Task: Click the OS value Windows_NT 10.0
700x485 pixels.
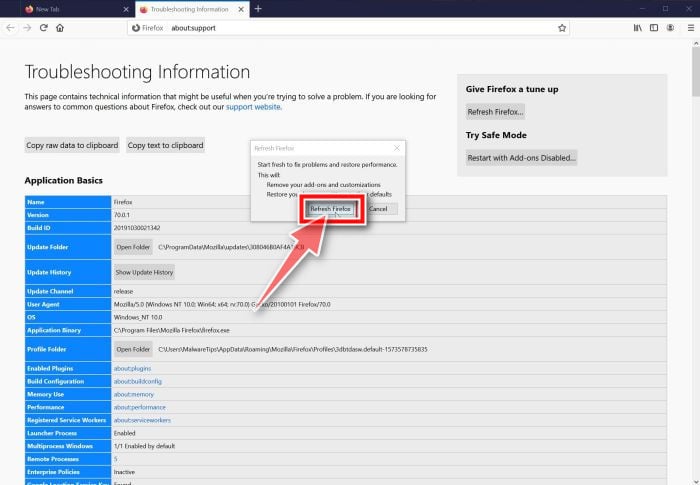Action: (138, 317)
